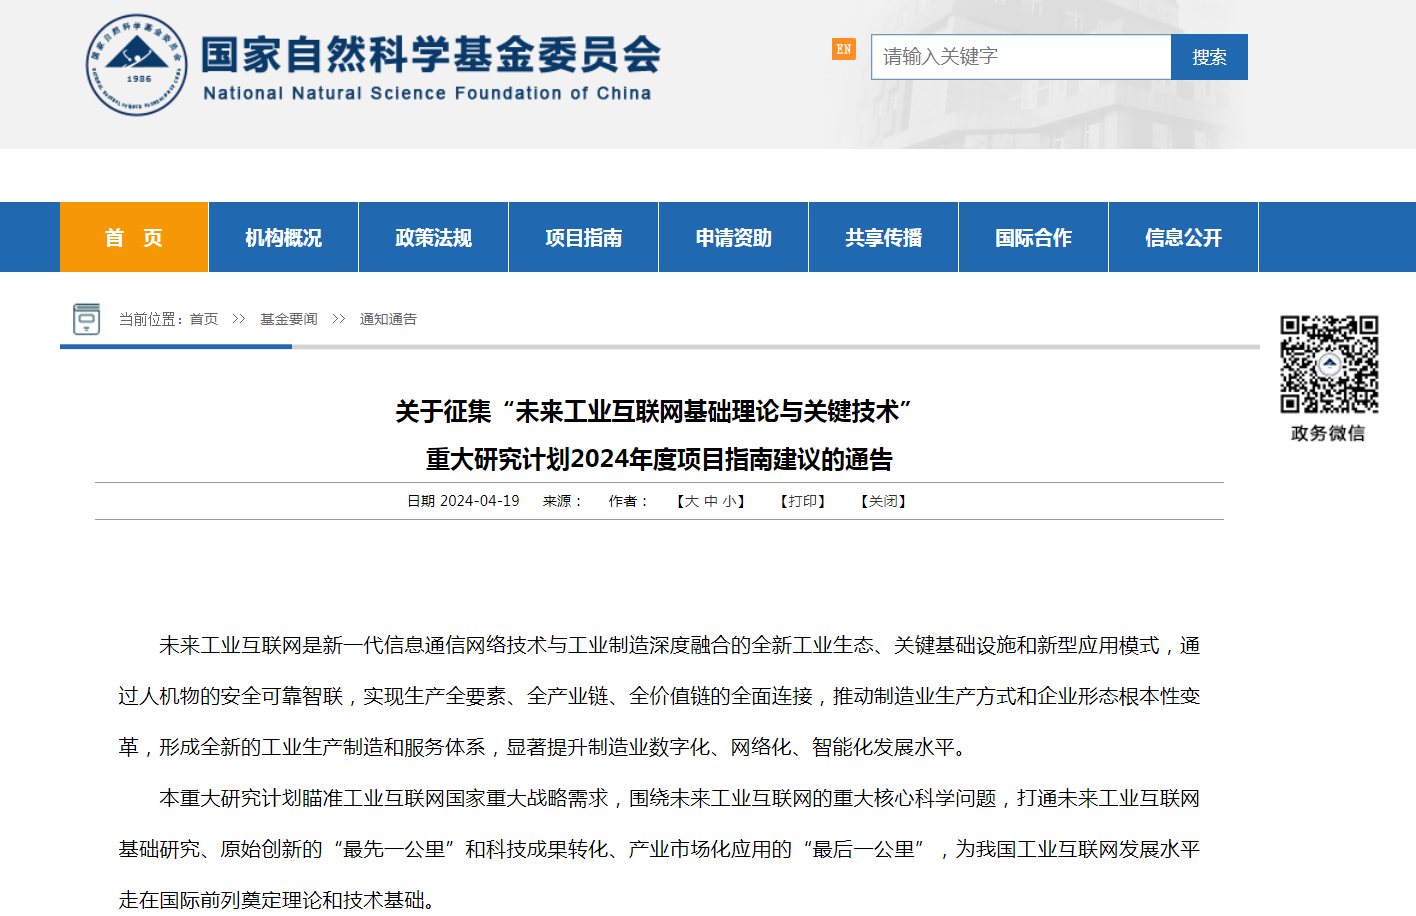Screen dimensions: 1416x916
Task: Click the breadcrumb location icon
Action: coord(87,319)
